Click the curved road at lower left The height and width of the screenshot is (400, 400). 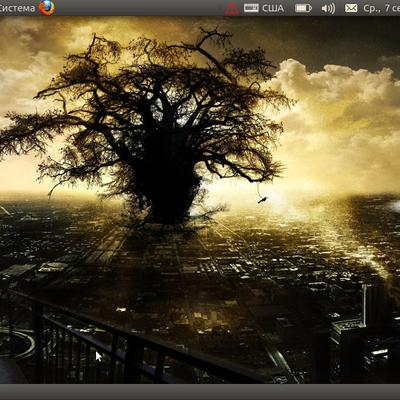[x=17, y=343]
